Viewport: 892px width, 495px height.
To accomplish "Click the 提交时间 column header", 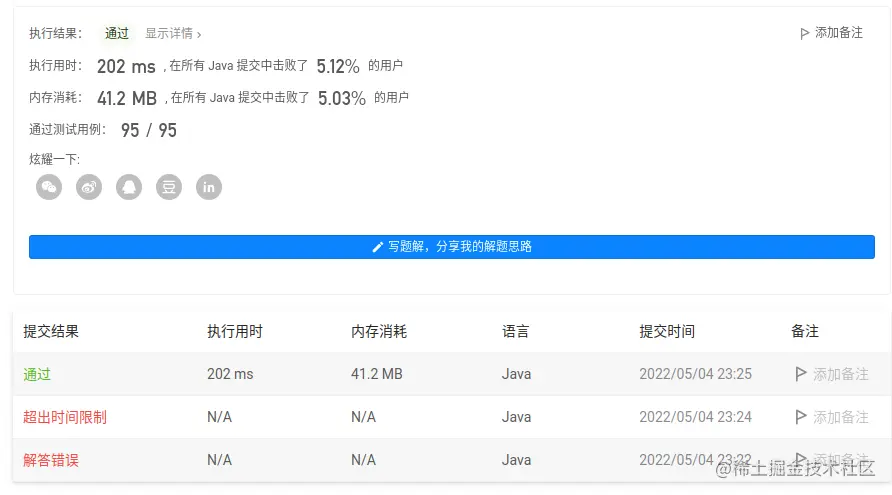I will [667, 331].
